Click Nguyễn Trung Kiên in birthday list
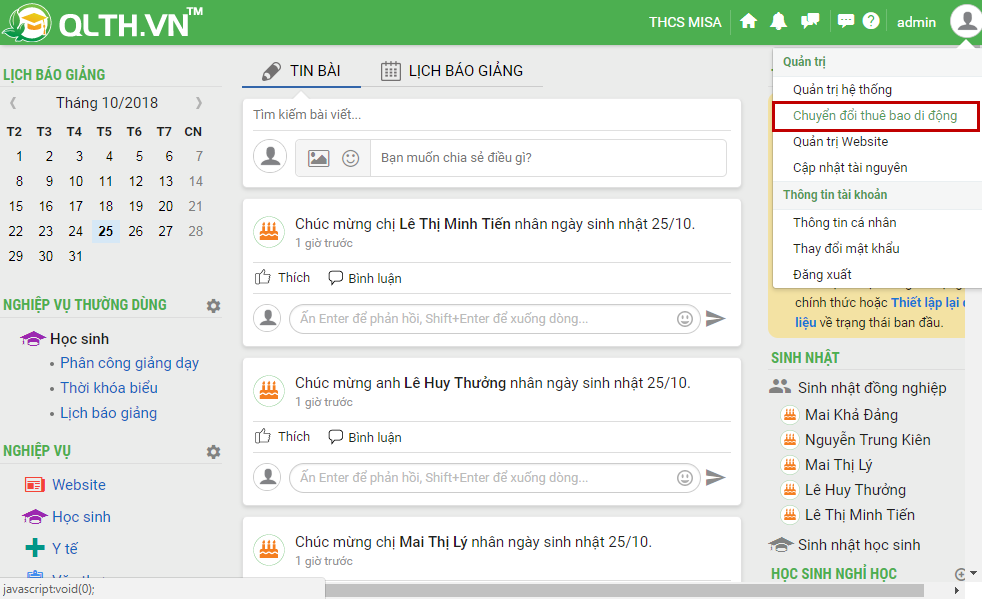This screenshot has width=982, height=599. [867, 440]
